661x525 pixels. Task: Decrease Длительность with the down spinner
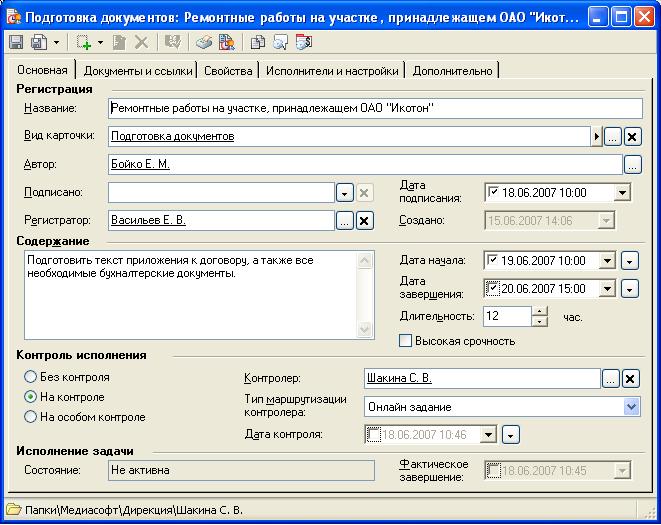540,321
